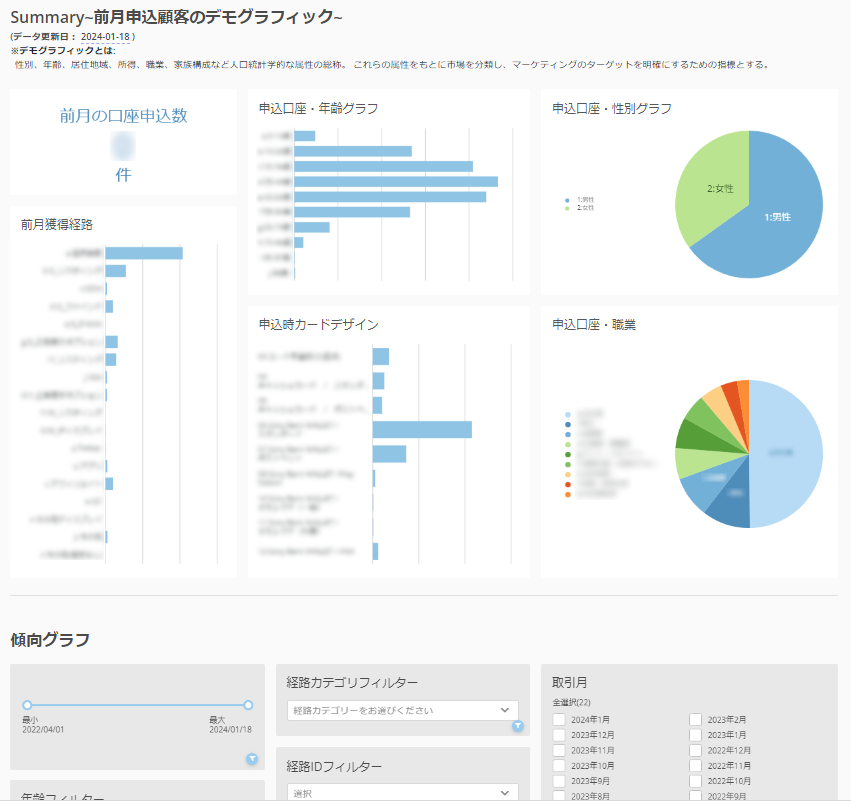
Task: Click filter icon under 経路カテゴリフィルター dropdown
Action: click(x=518, y=726)
